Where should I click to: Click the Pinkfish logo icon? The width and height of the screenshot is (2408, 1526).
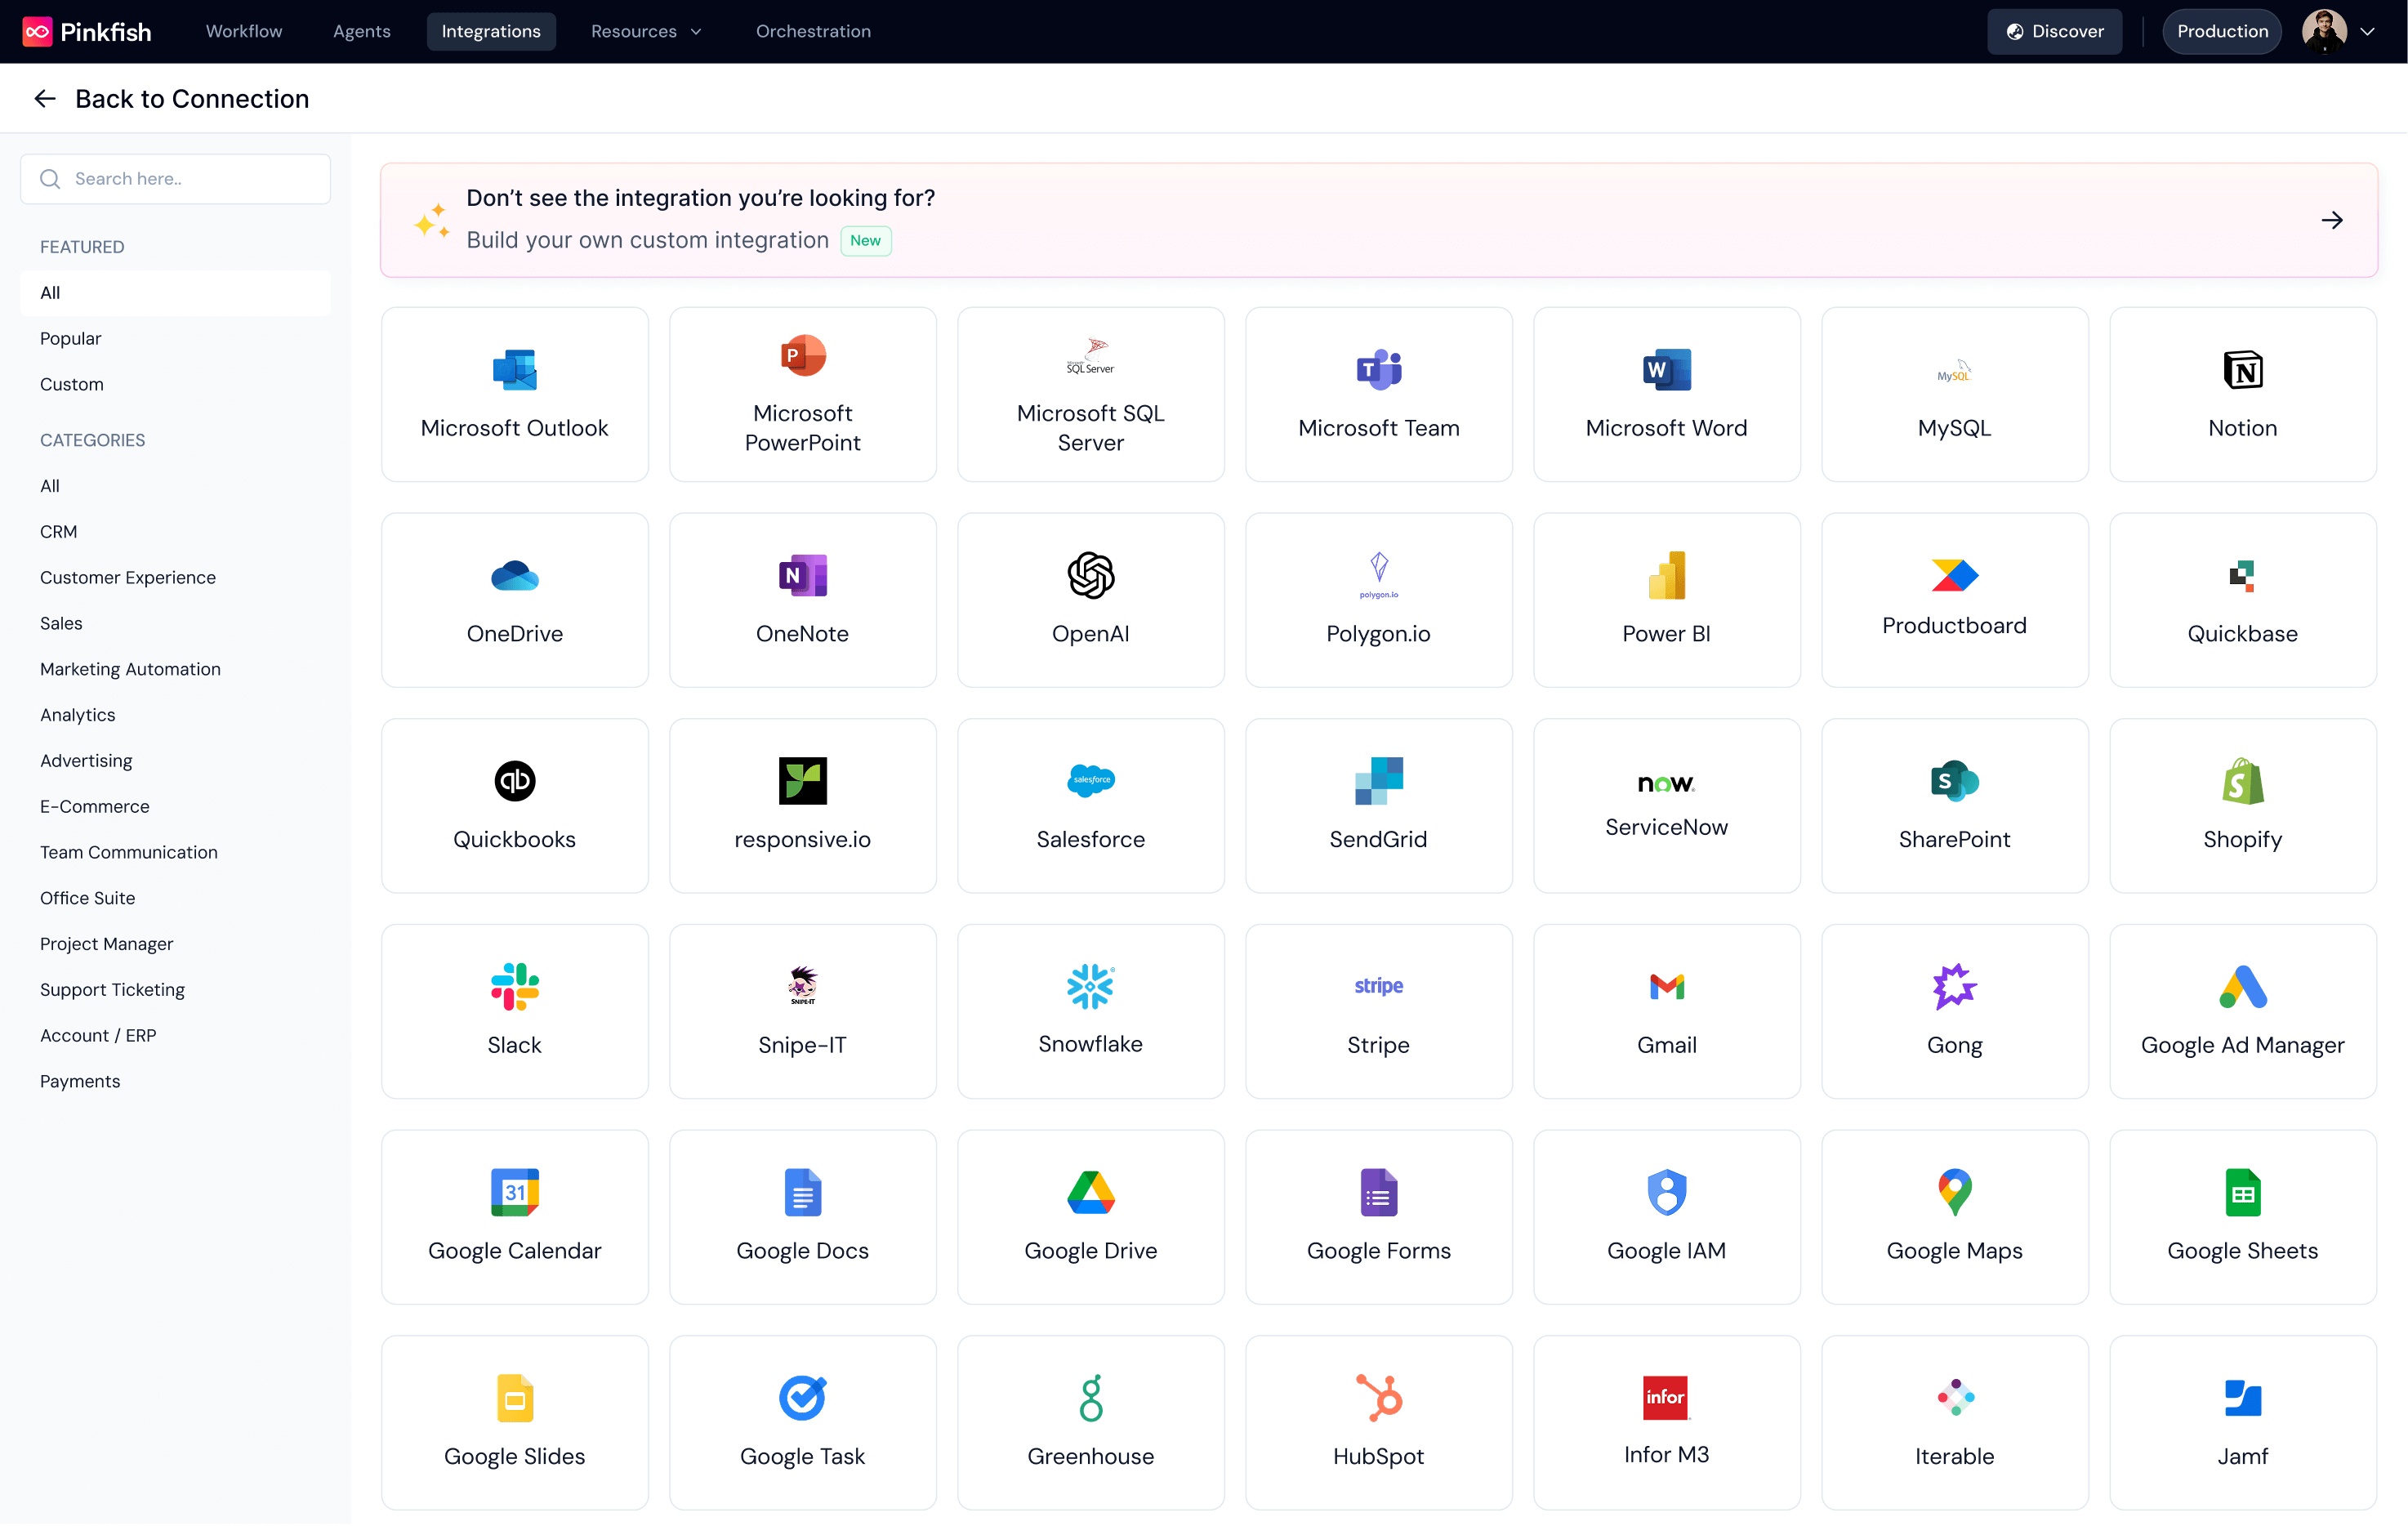pos(37,31)
